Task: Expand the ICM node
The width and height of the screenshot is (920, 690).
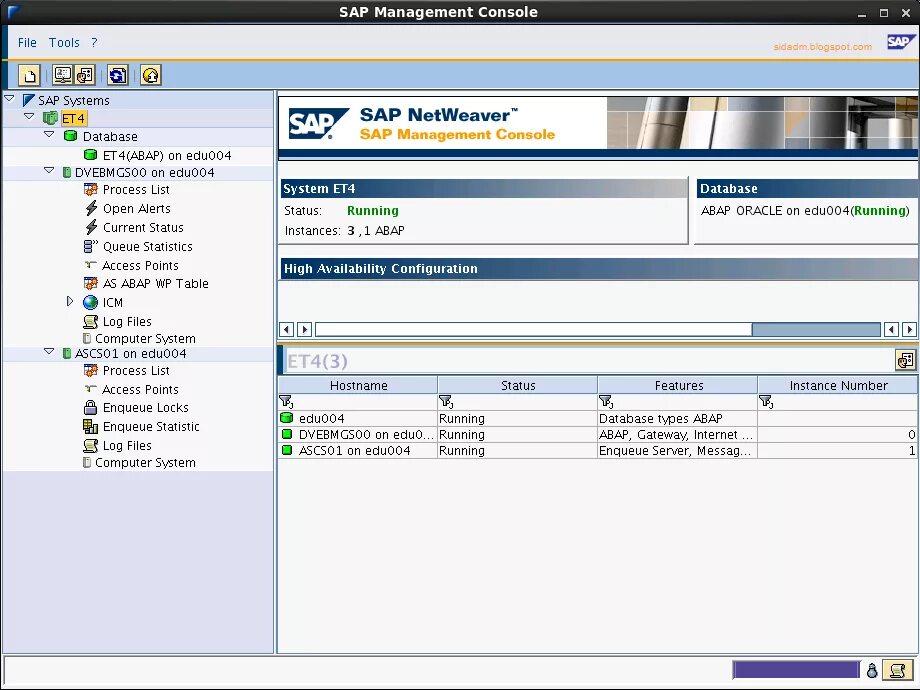Action: point(70,301)
